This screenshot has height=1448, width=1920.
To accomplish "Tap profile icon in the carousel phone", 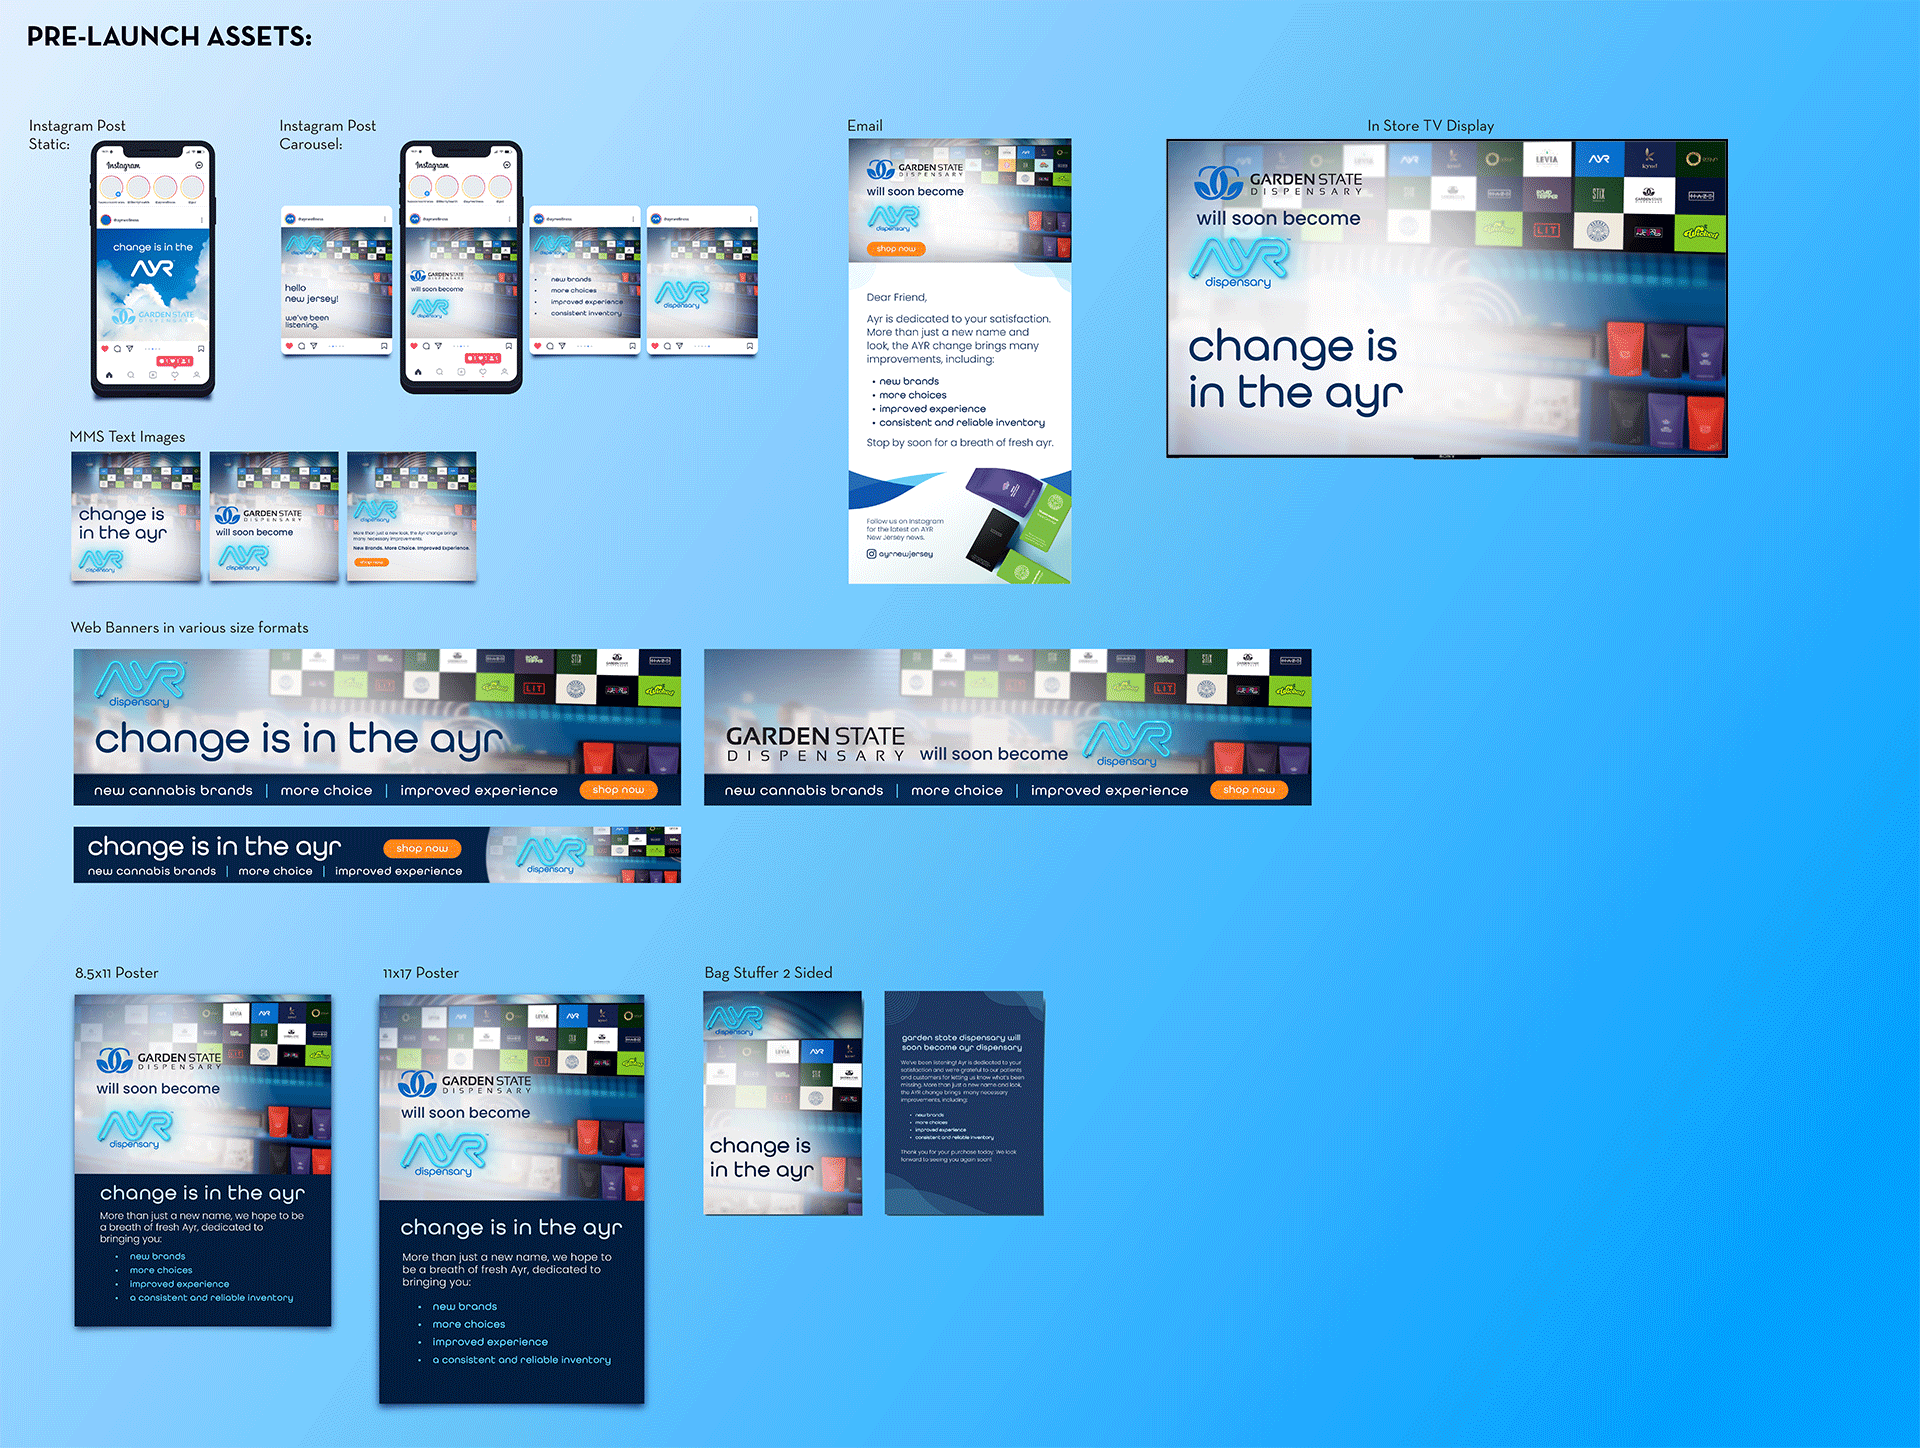I will click(x=505, y=372).
